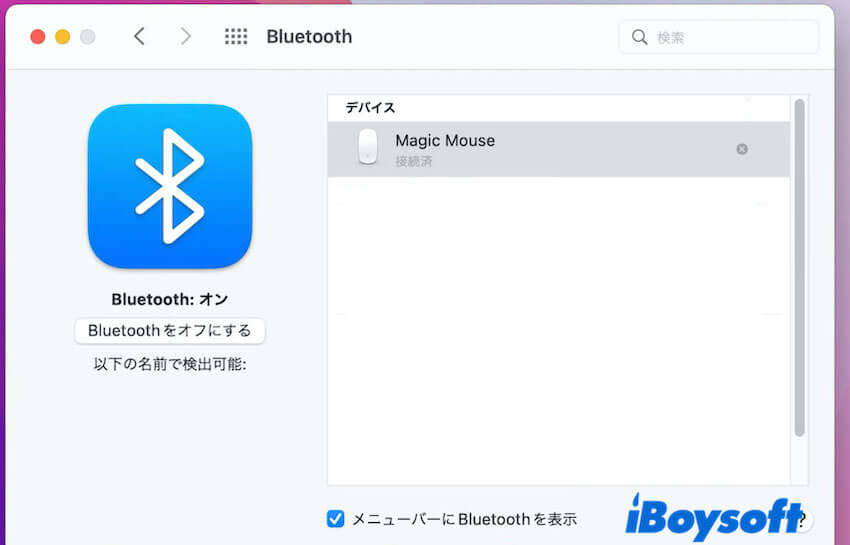This screenshot has height=545, width=850.
Task: Click the large Bluetooth logo
Action: 170,186
